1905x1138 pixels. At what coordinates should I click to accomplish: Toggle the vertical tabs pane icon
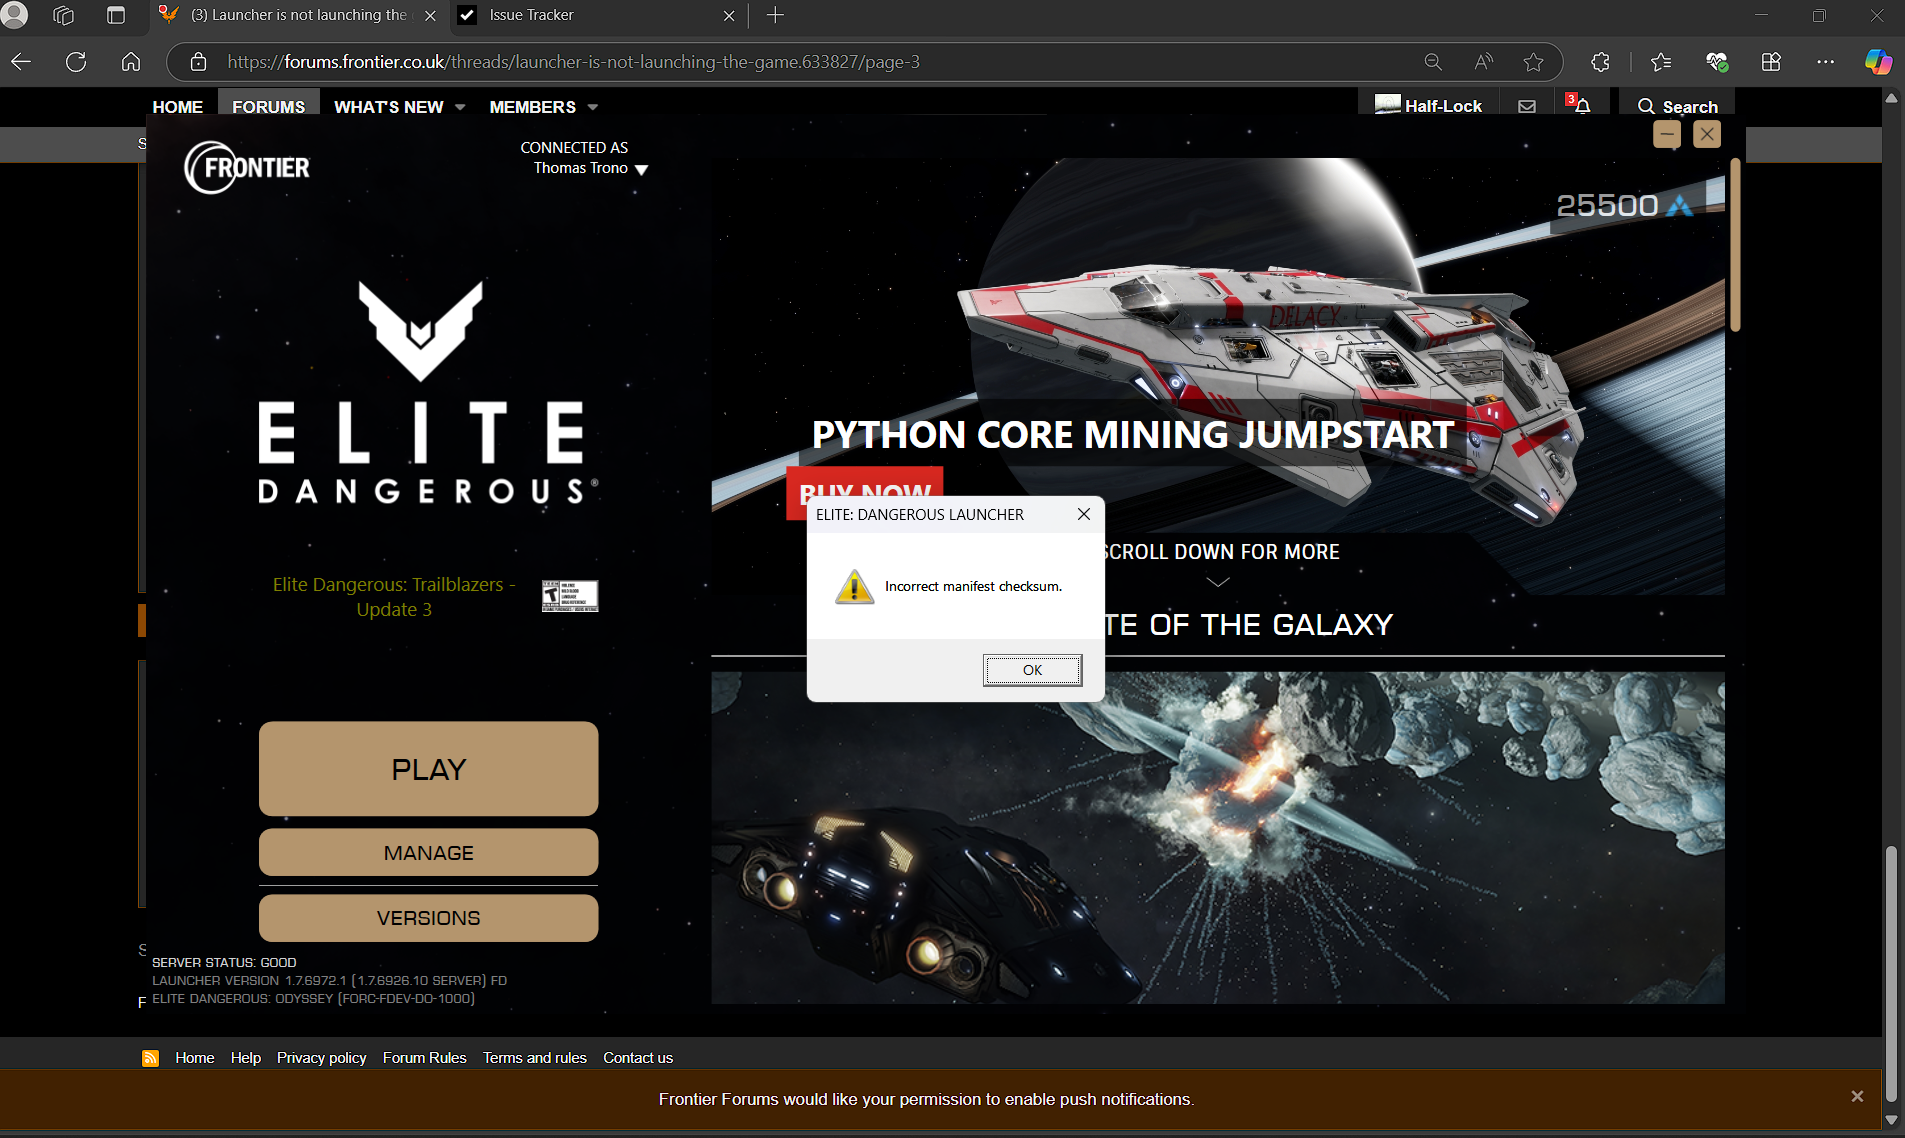[116, 15]
